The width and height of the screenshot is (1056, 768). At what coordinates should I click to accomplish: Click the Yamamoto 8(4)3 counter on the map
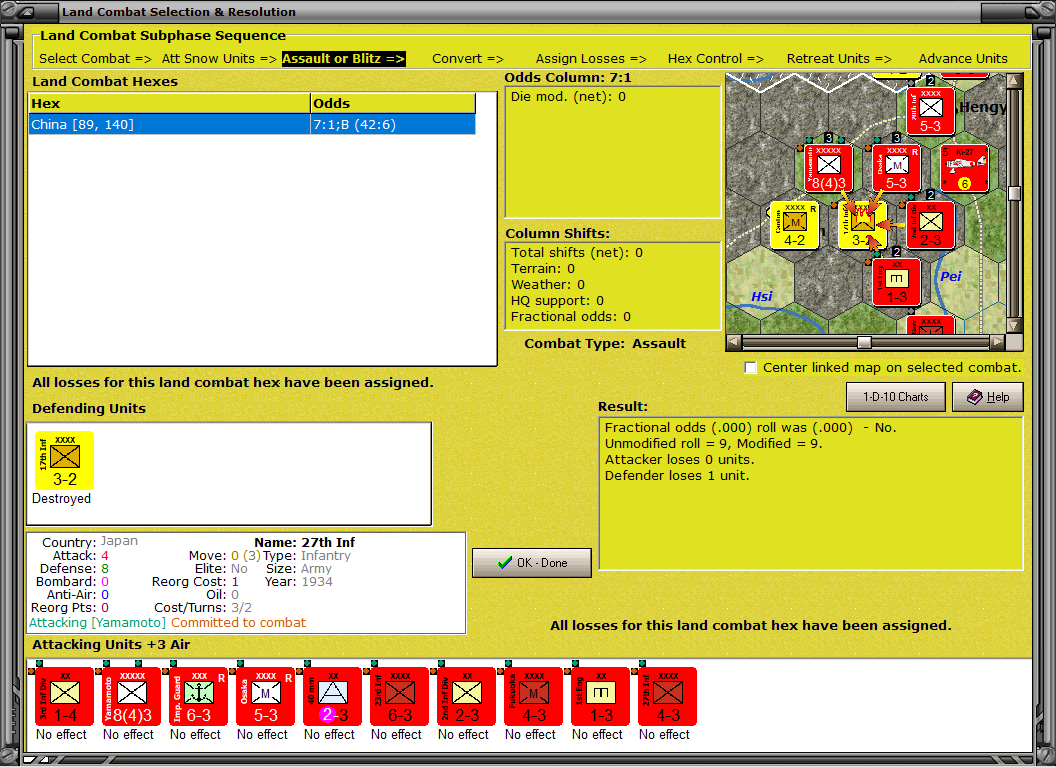click(x=829, y=168)
